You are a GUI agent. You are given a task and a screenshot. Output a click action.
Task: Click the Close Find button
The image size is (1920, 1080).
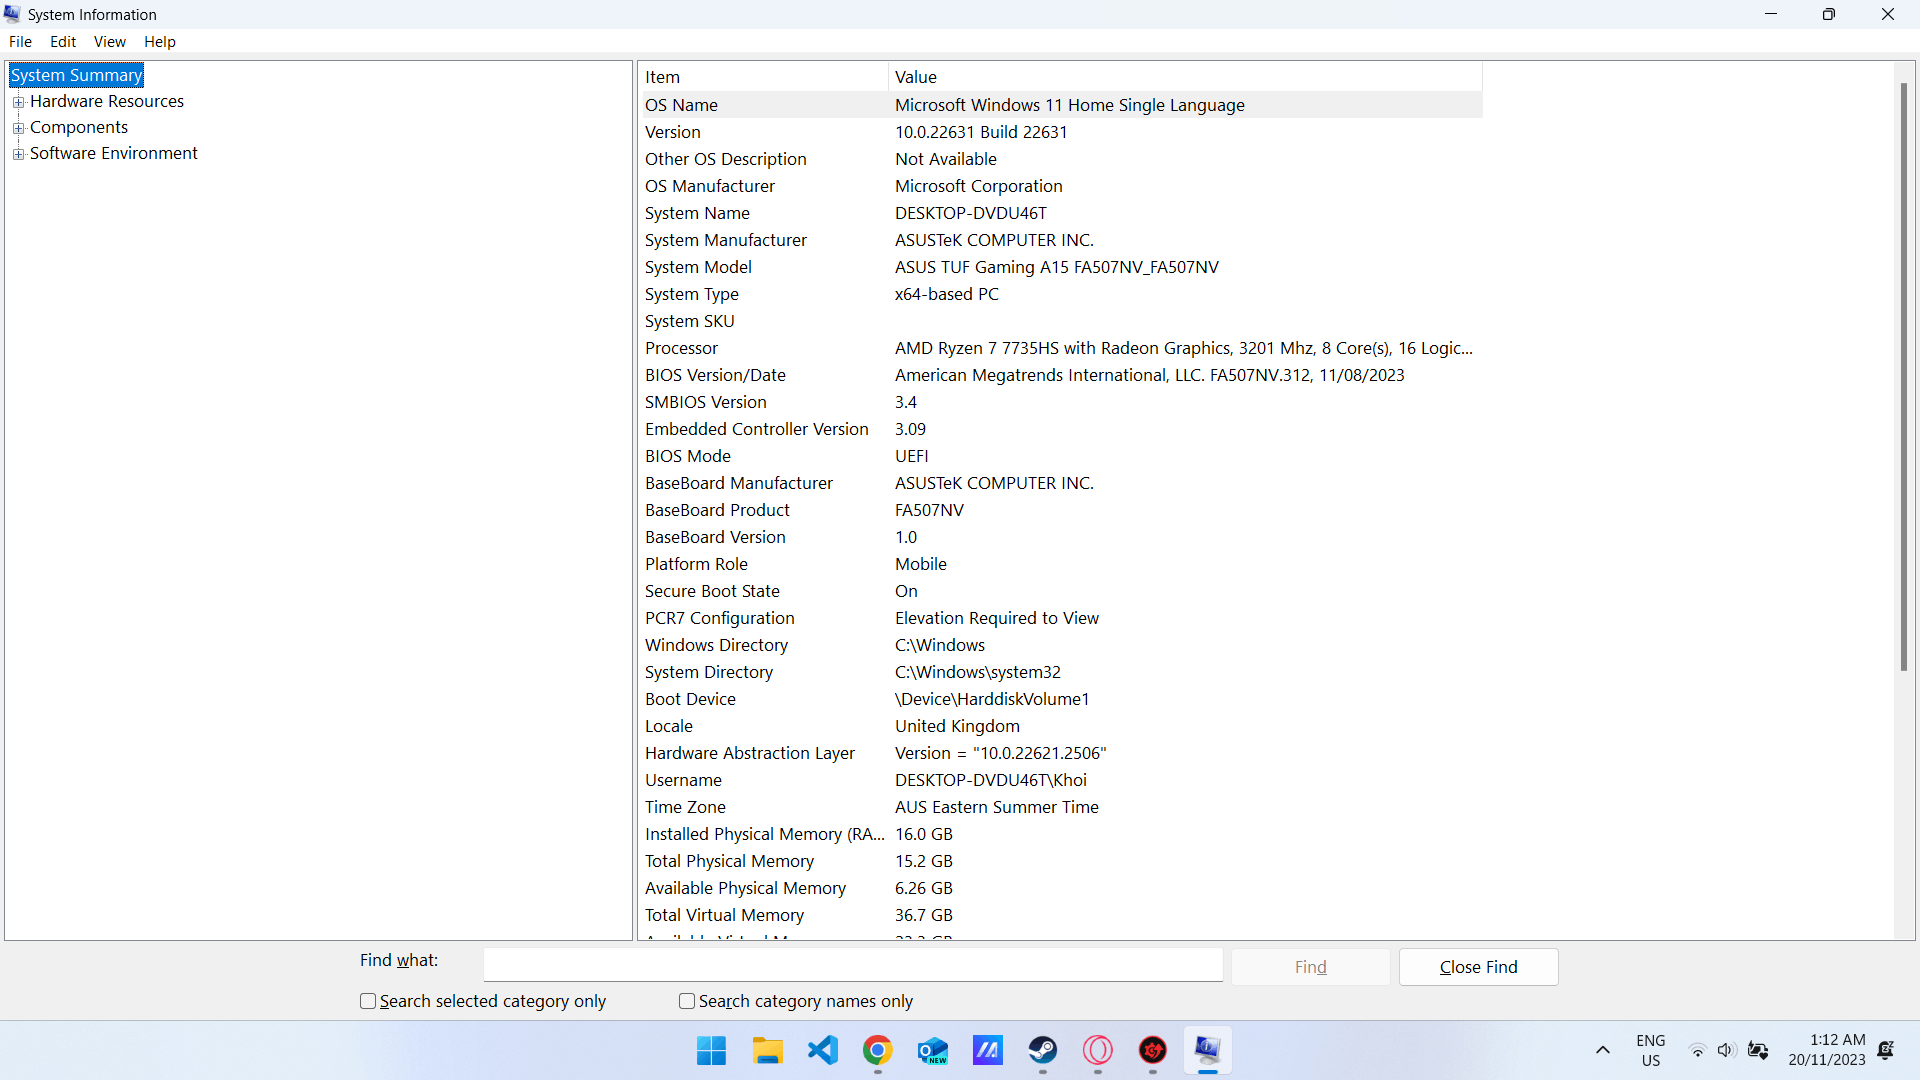pyautogui.click(x=1478, y=967)
